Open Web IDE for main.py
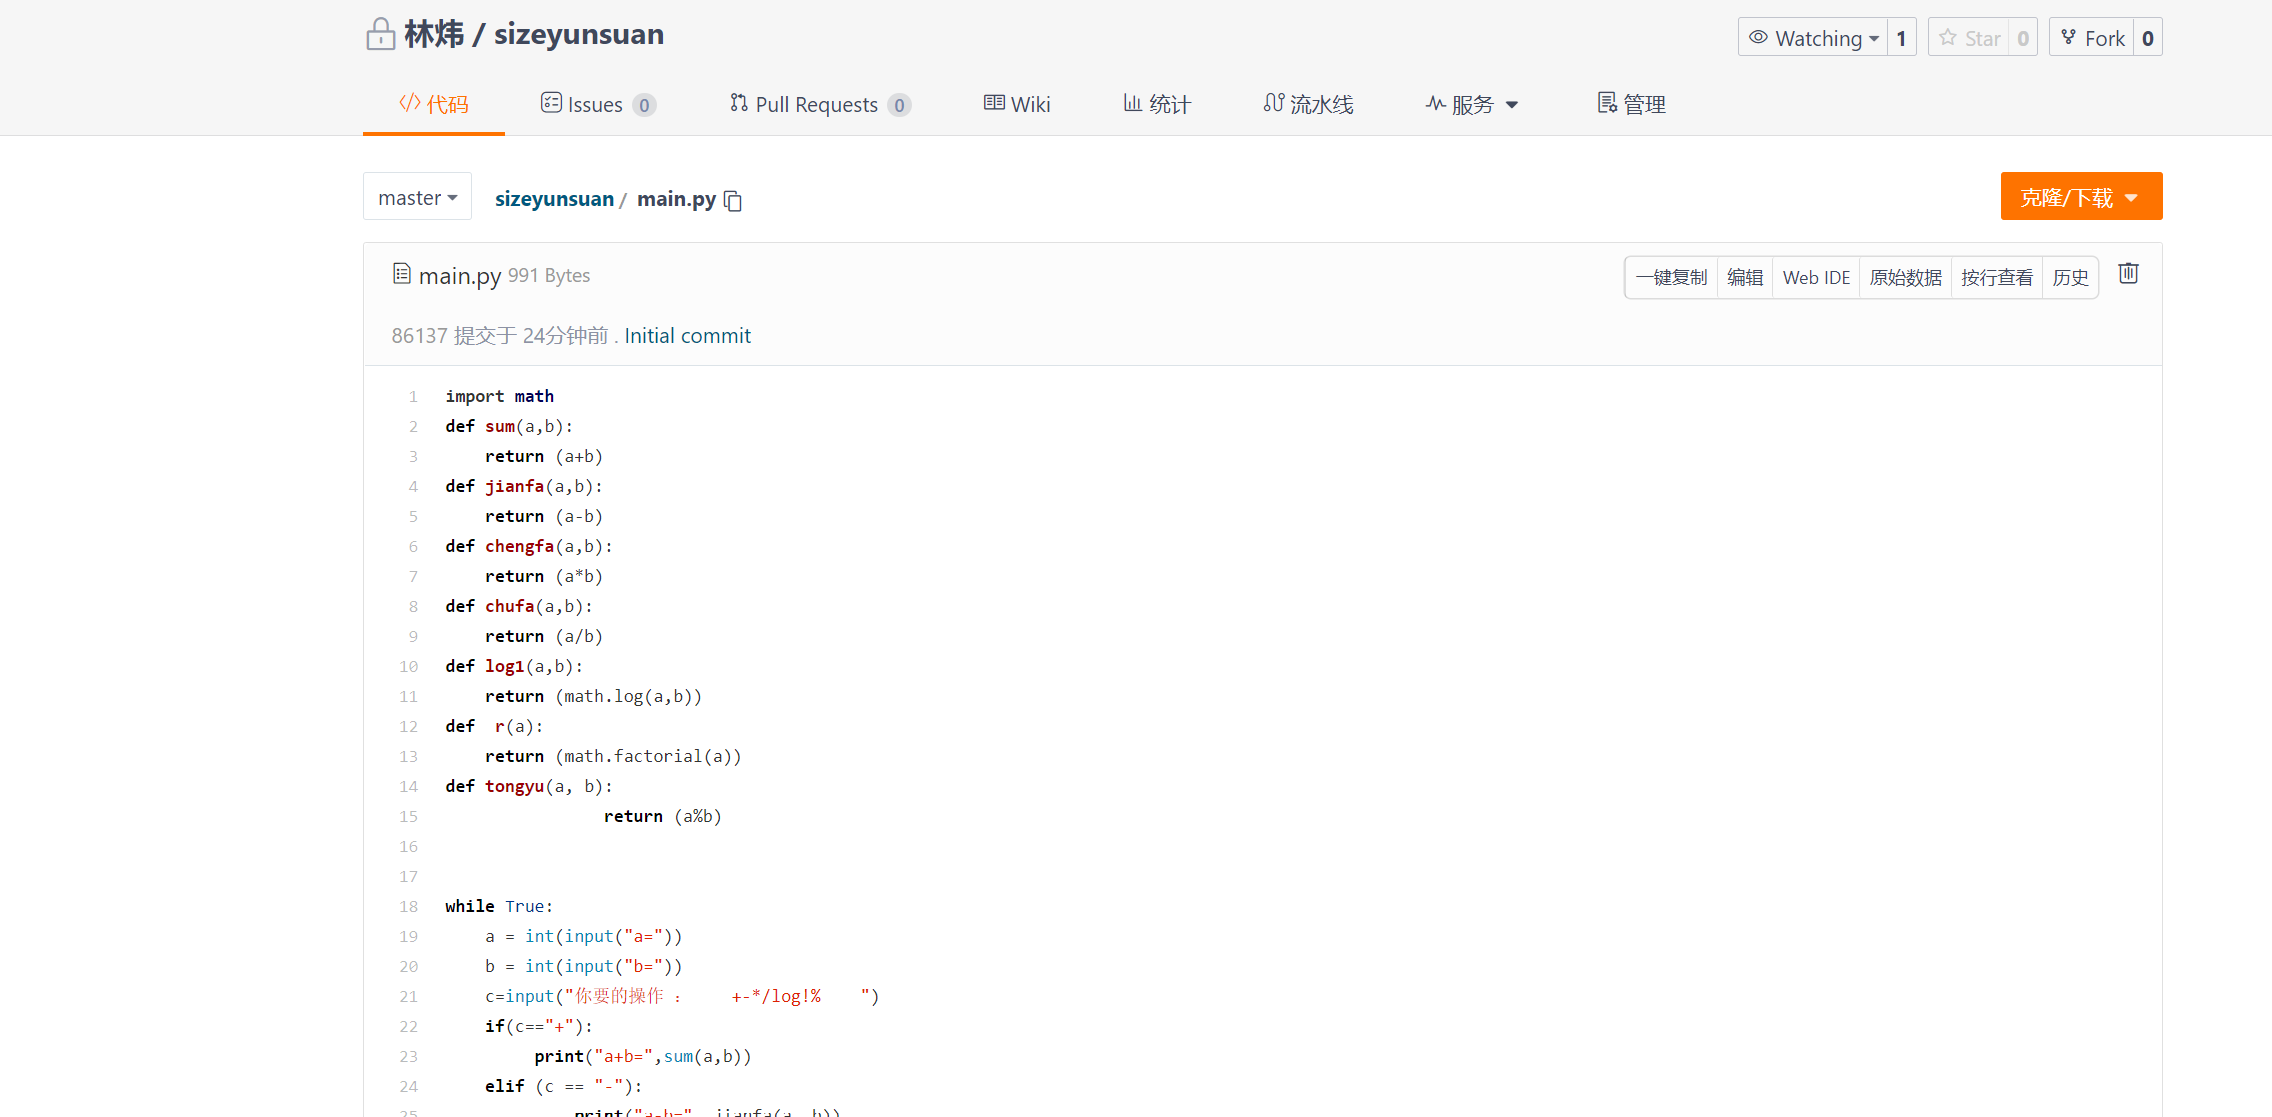Image resolution: width=2272 pixels, height=1117 pixels. point(1816,277)
